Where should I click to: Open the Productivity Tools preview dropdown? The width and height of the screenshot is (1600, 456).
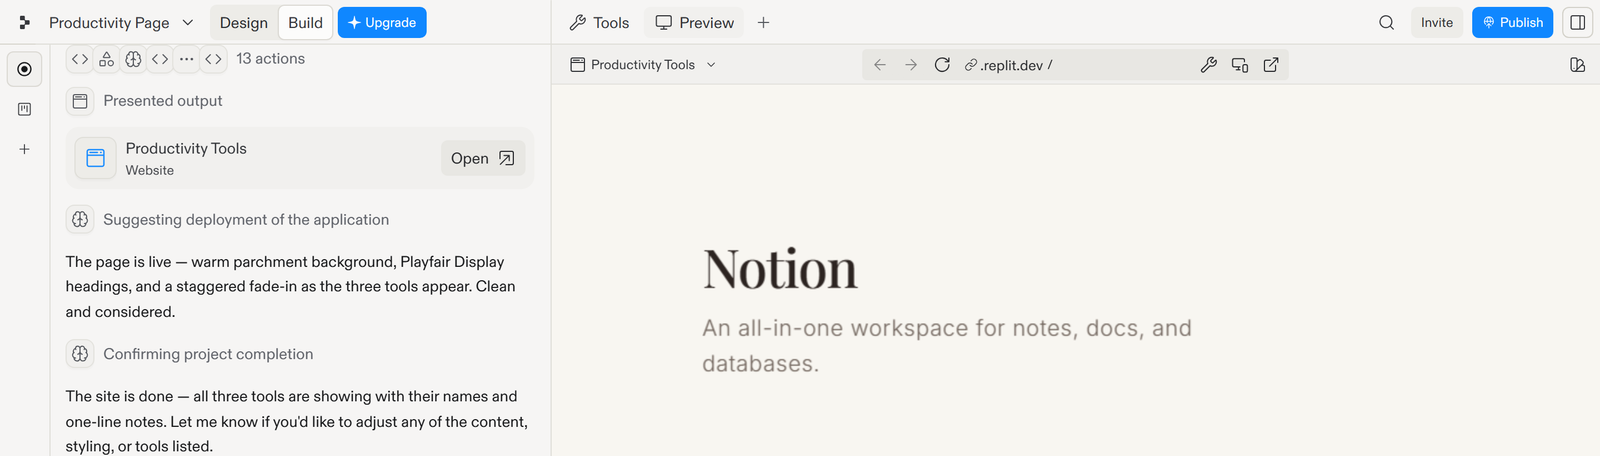point(643,65)
